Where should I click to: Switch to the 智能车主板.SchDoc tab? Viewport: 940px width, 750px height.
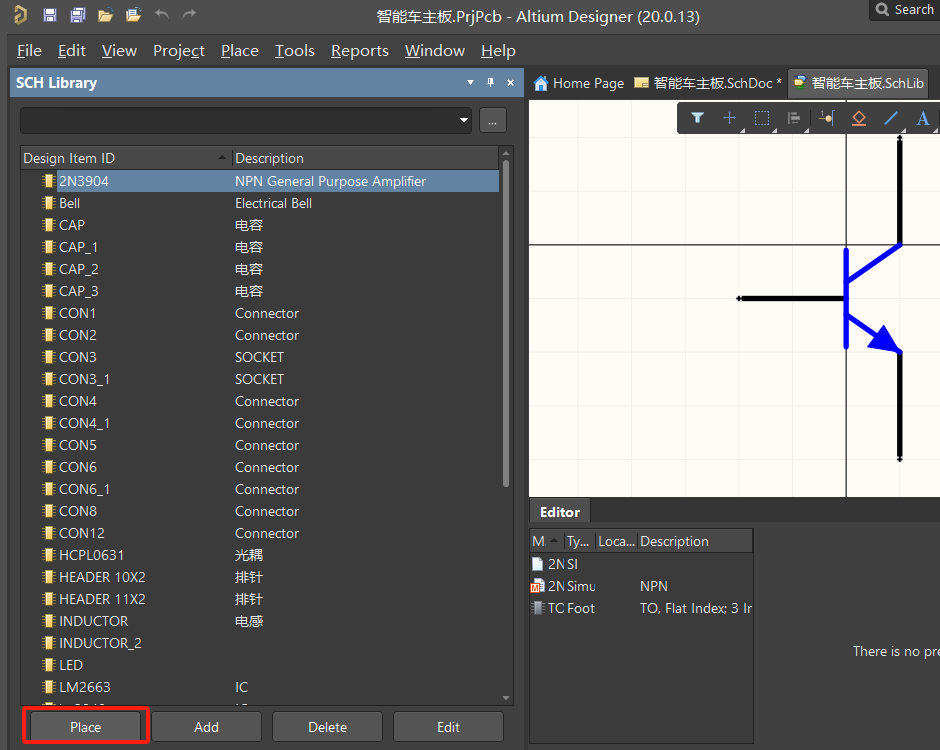click(708, 83)
